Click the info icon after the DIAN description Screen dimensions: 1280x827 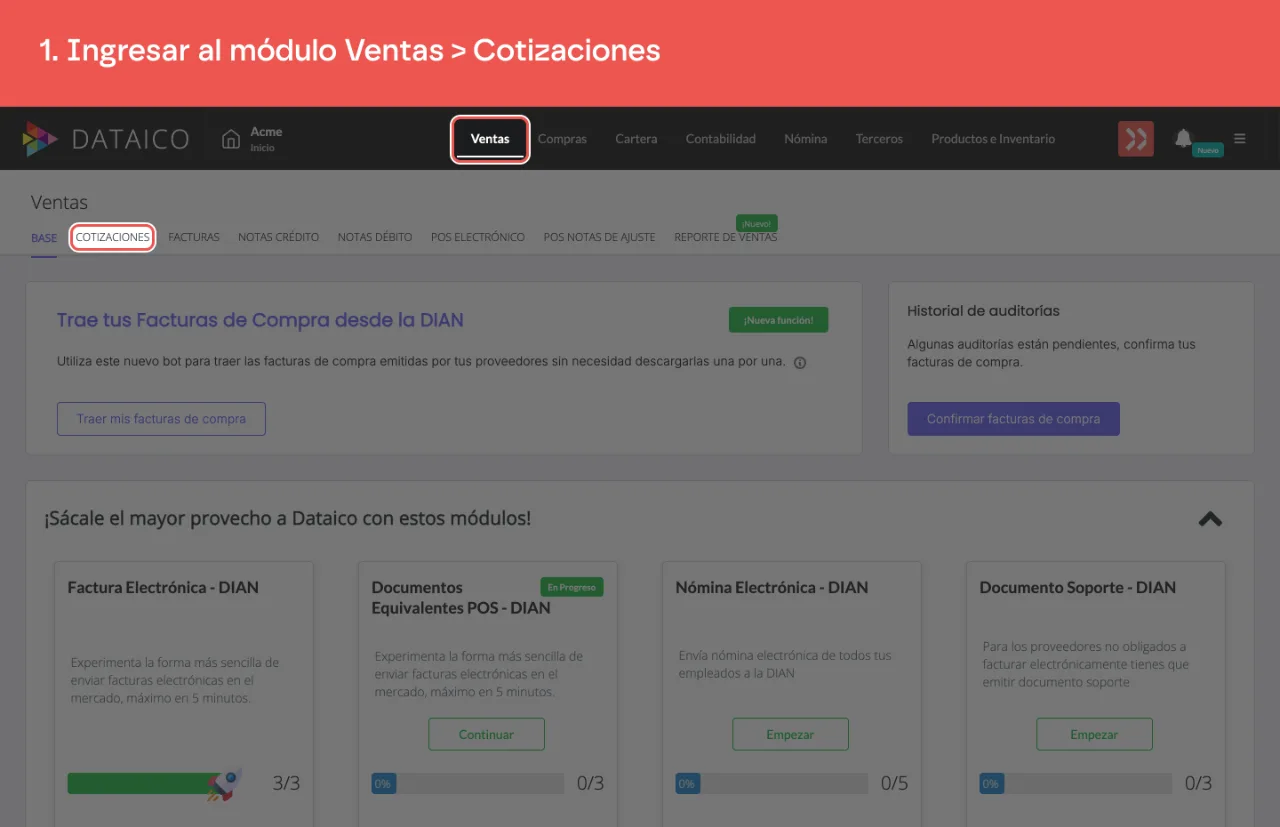[x=800, y=363]
